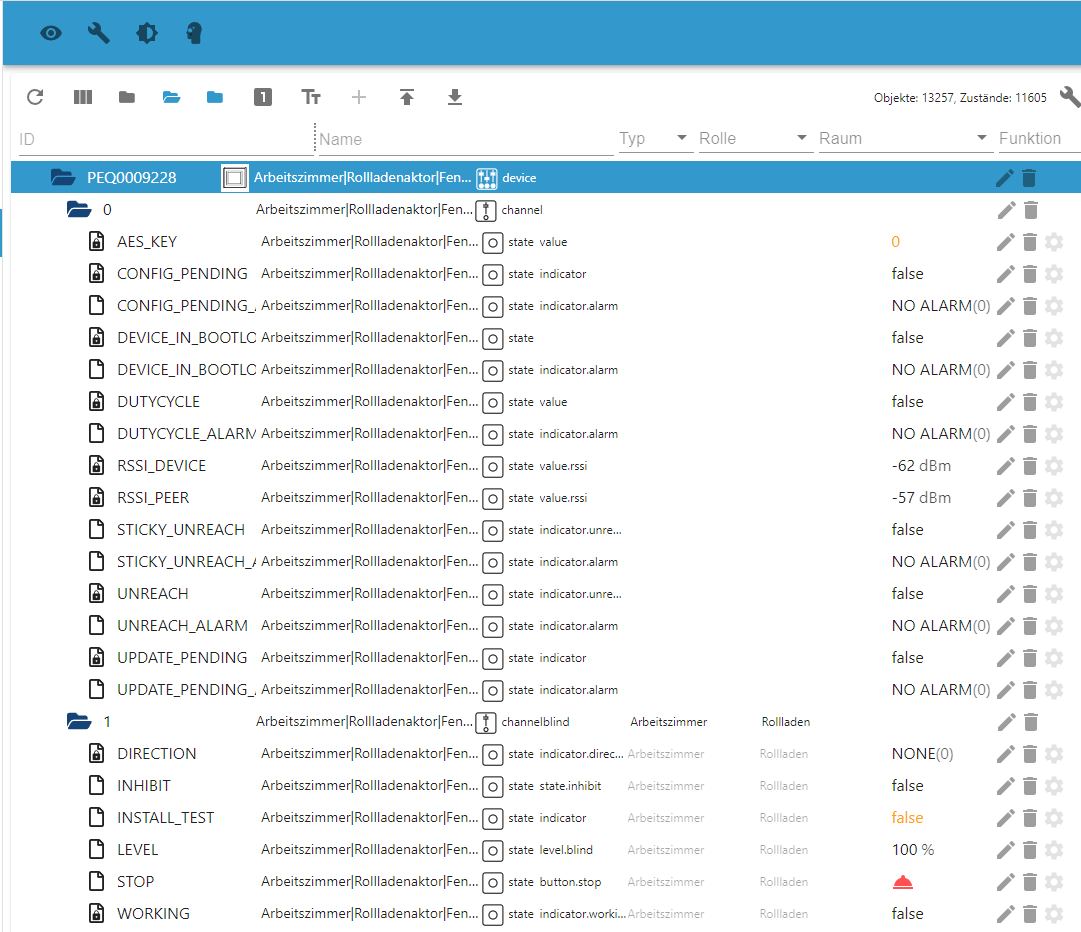Click the orange INSTALL_TEST false value
The width and height of the screenshot is (1081, 932).
[x=907, y=818]
